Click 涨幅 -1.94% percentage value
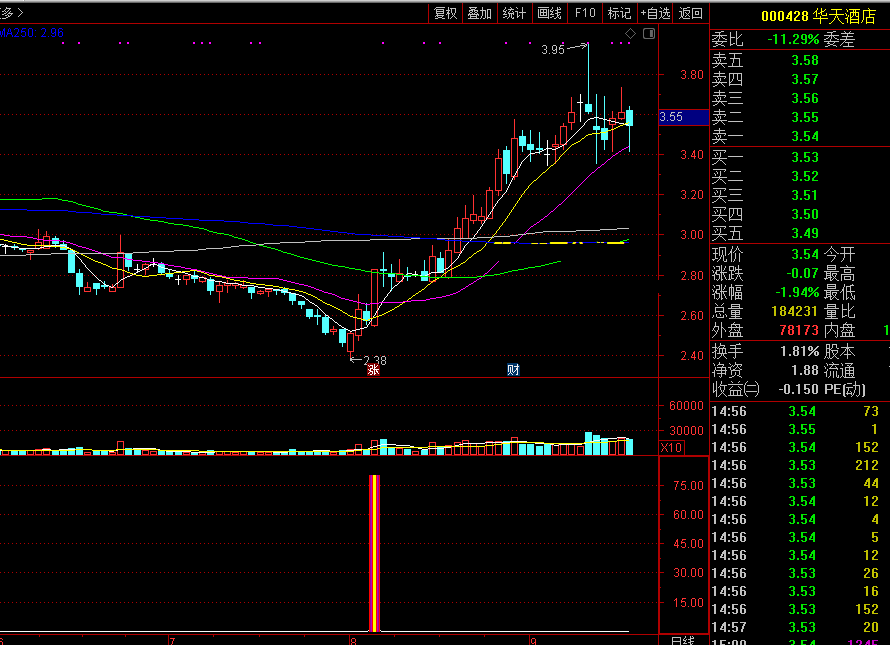Screen dimensions: 890x645 point(797,292)
